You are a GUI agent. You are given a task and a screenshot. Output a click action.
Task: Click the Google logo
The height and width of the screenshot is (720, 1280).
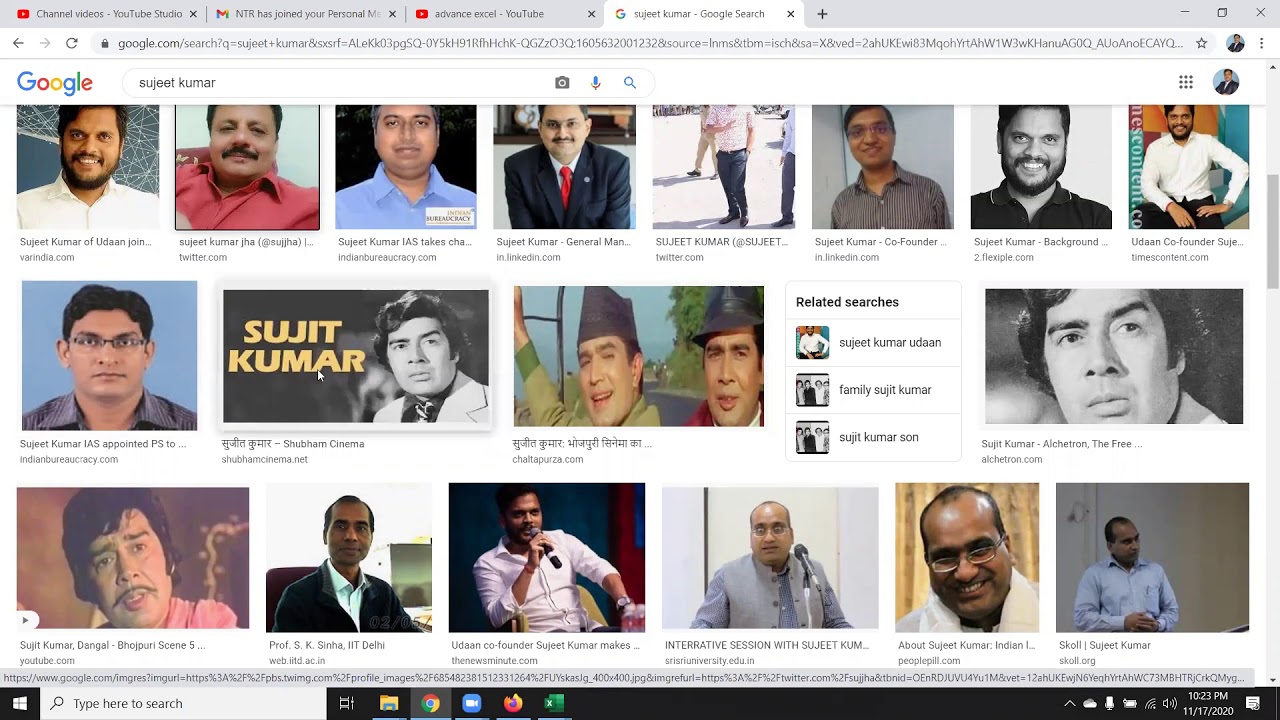(x=55, y=83)
